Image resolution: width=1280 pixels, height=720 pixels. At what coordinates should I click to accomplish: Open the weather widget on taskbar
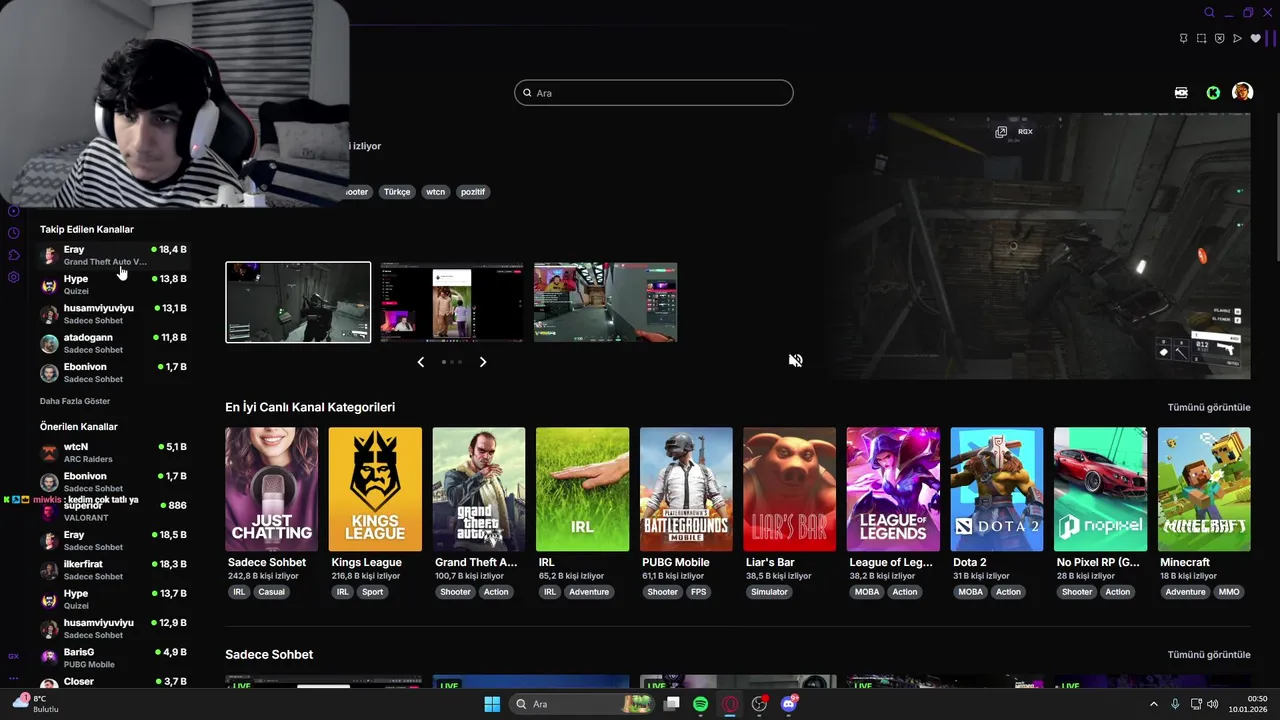click(x=35, y=704)
